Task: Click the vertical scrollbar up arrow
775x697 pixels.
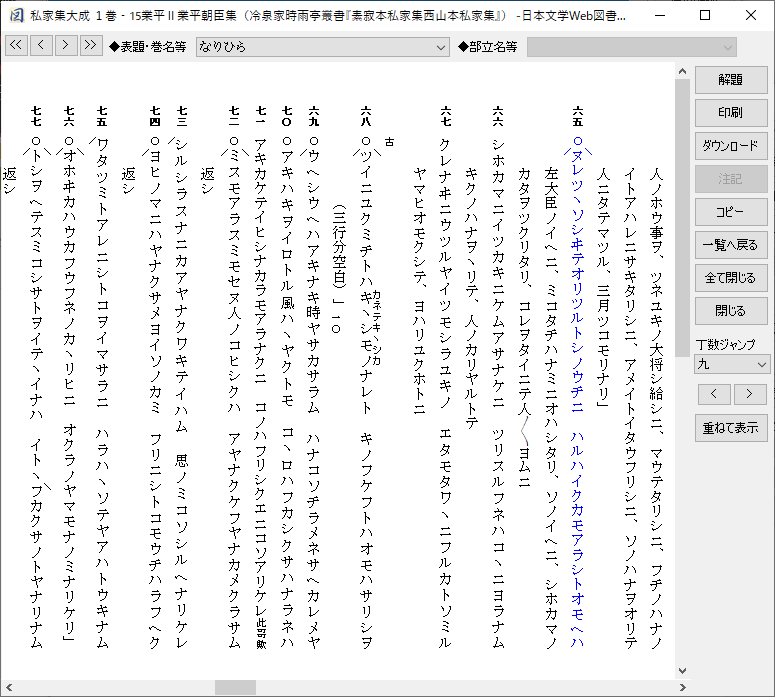Action: click(x=683, y=71)
